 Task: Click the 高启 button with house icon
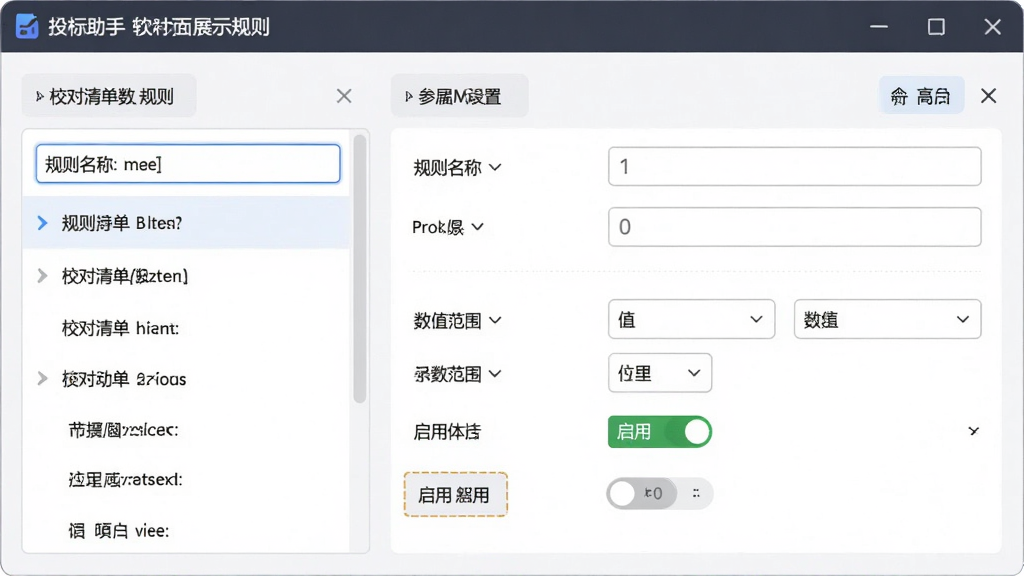(921, 96)
